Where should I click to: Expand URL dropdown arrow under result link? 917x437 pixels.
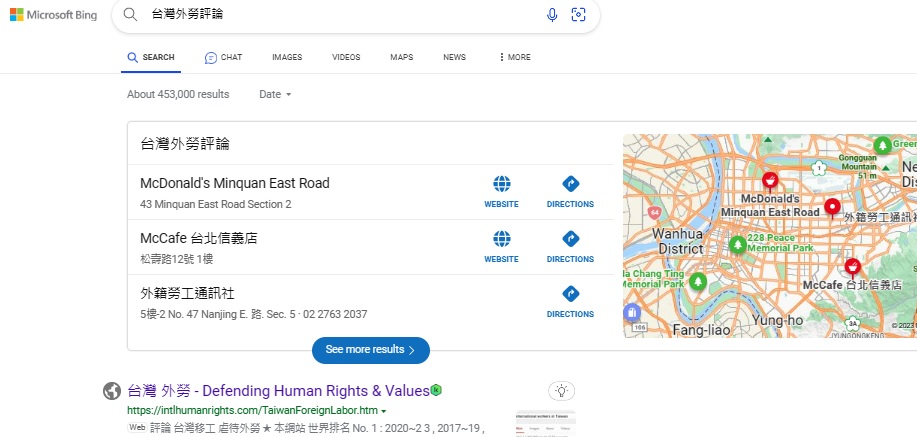[384, 411]
